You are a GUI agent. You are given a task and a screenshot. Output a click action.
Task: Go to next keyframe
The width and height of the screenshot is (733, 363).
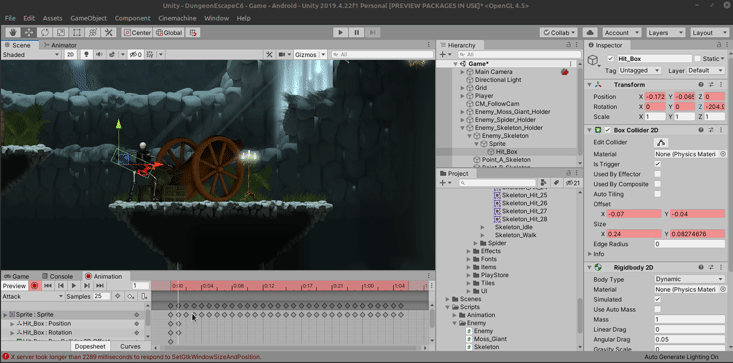[87, 285]
